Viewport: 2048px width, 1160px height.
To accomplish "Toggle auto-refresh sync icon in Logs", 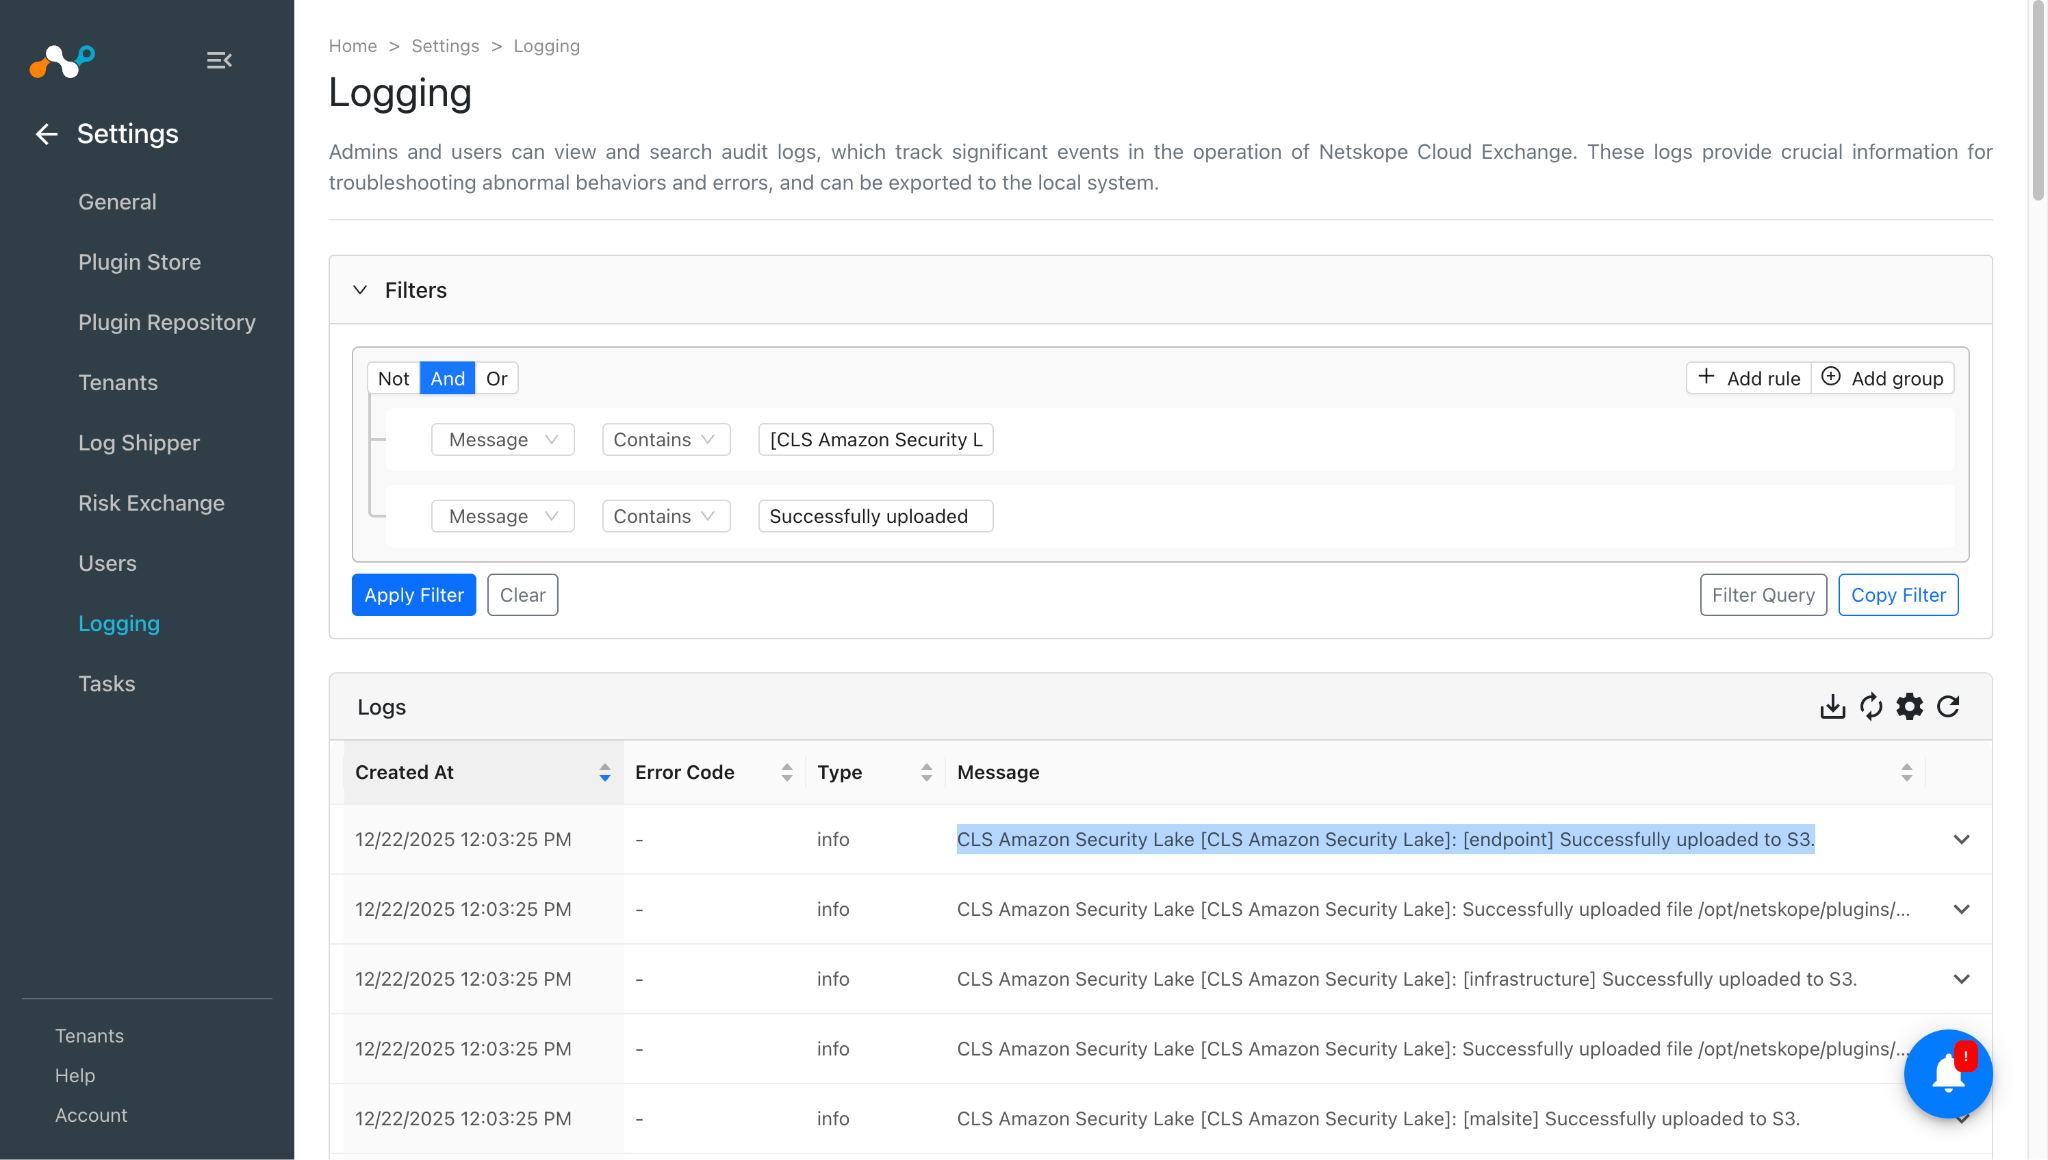I will (x=1871, y=707).
